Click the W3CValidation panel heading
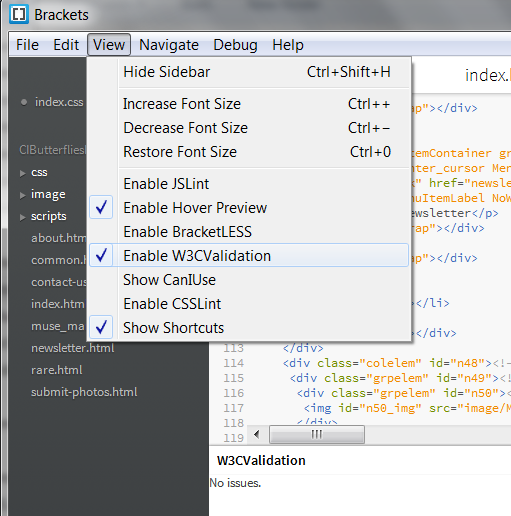511x516 pixels. [261, 460]
